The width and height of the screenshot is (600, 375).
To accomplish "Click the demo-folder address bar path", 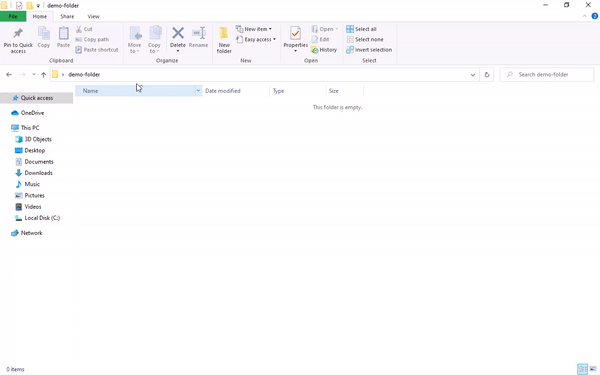I will coord(84,75).
